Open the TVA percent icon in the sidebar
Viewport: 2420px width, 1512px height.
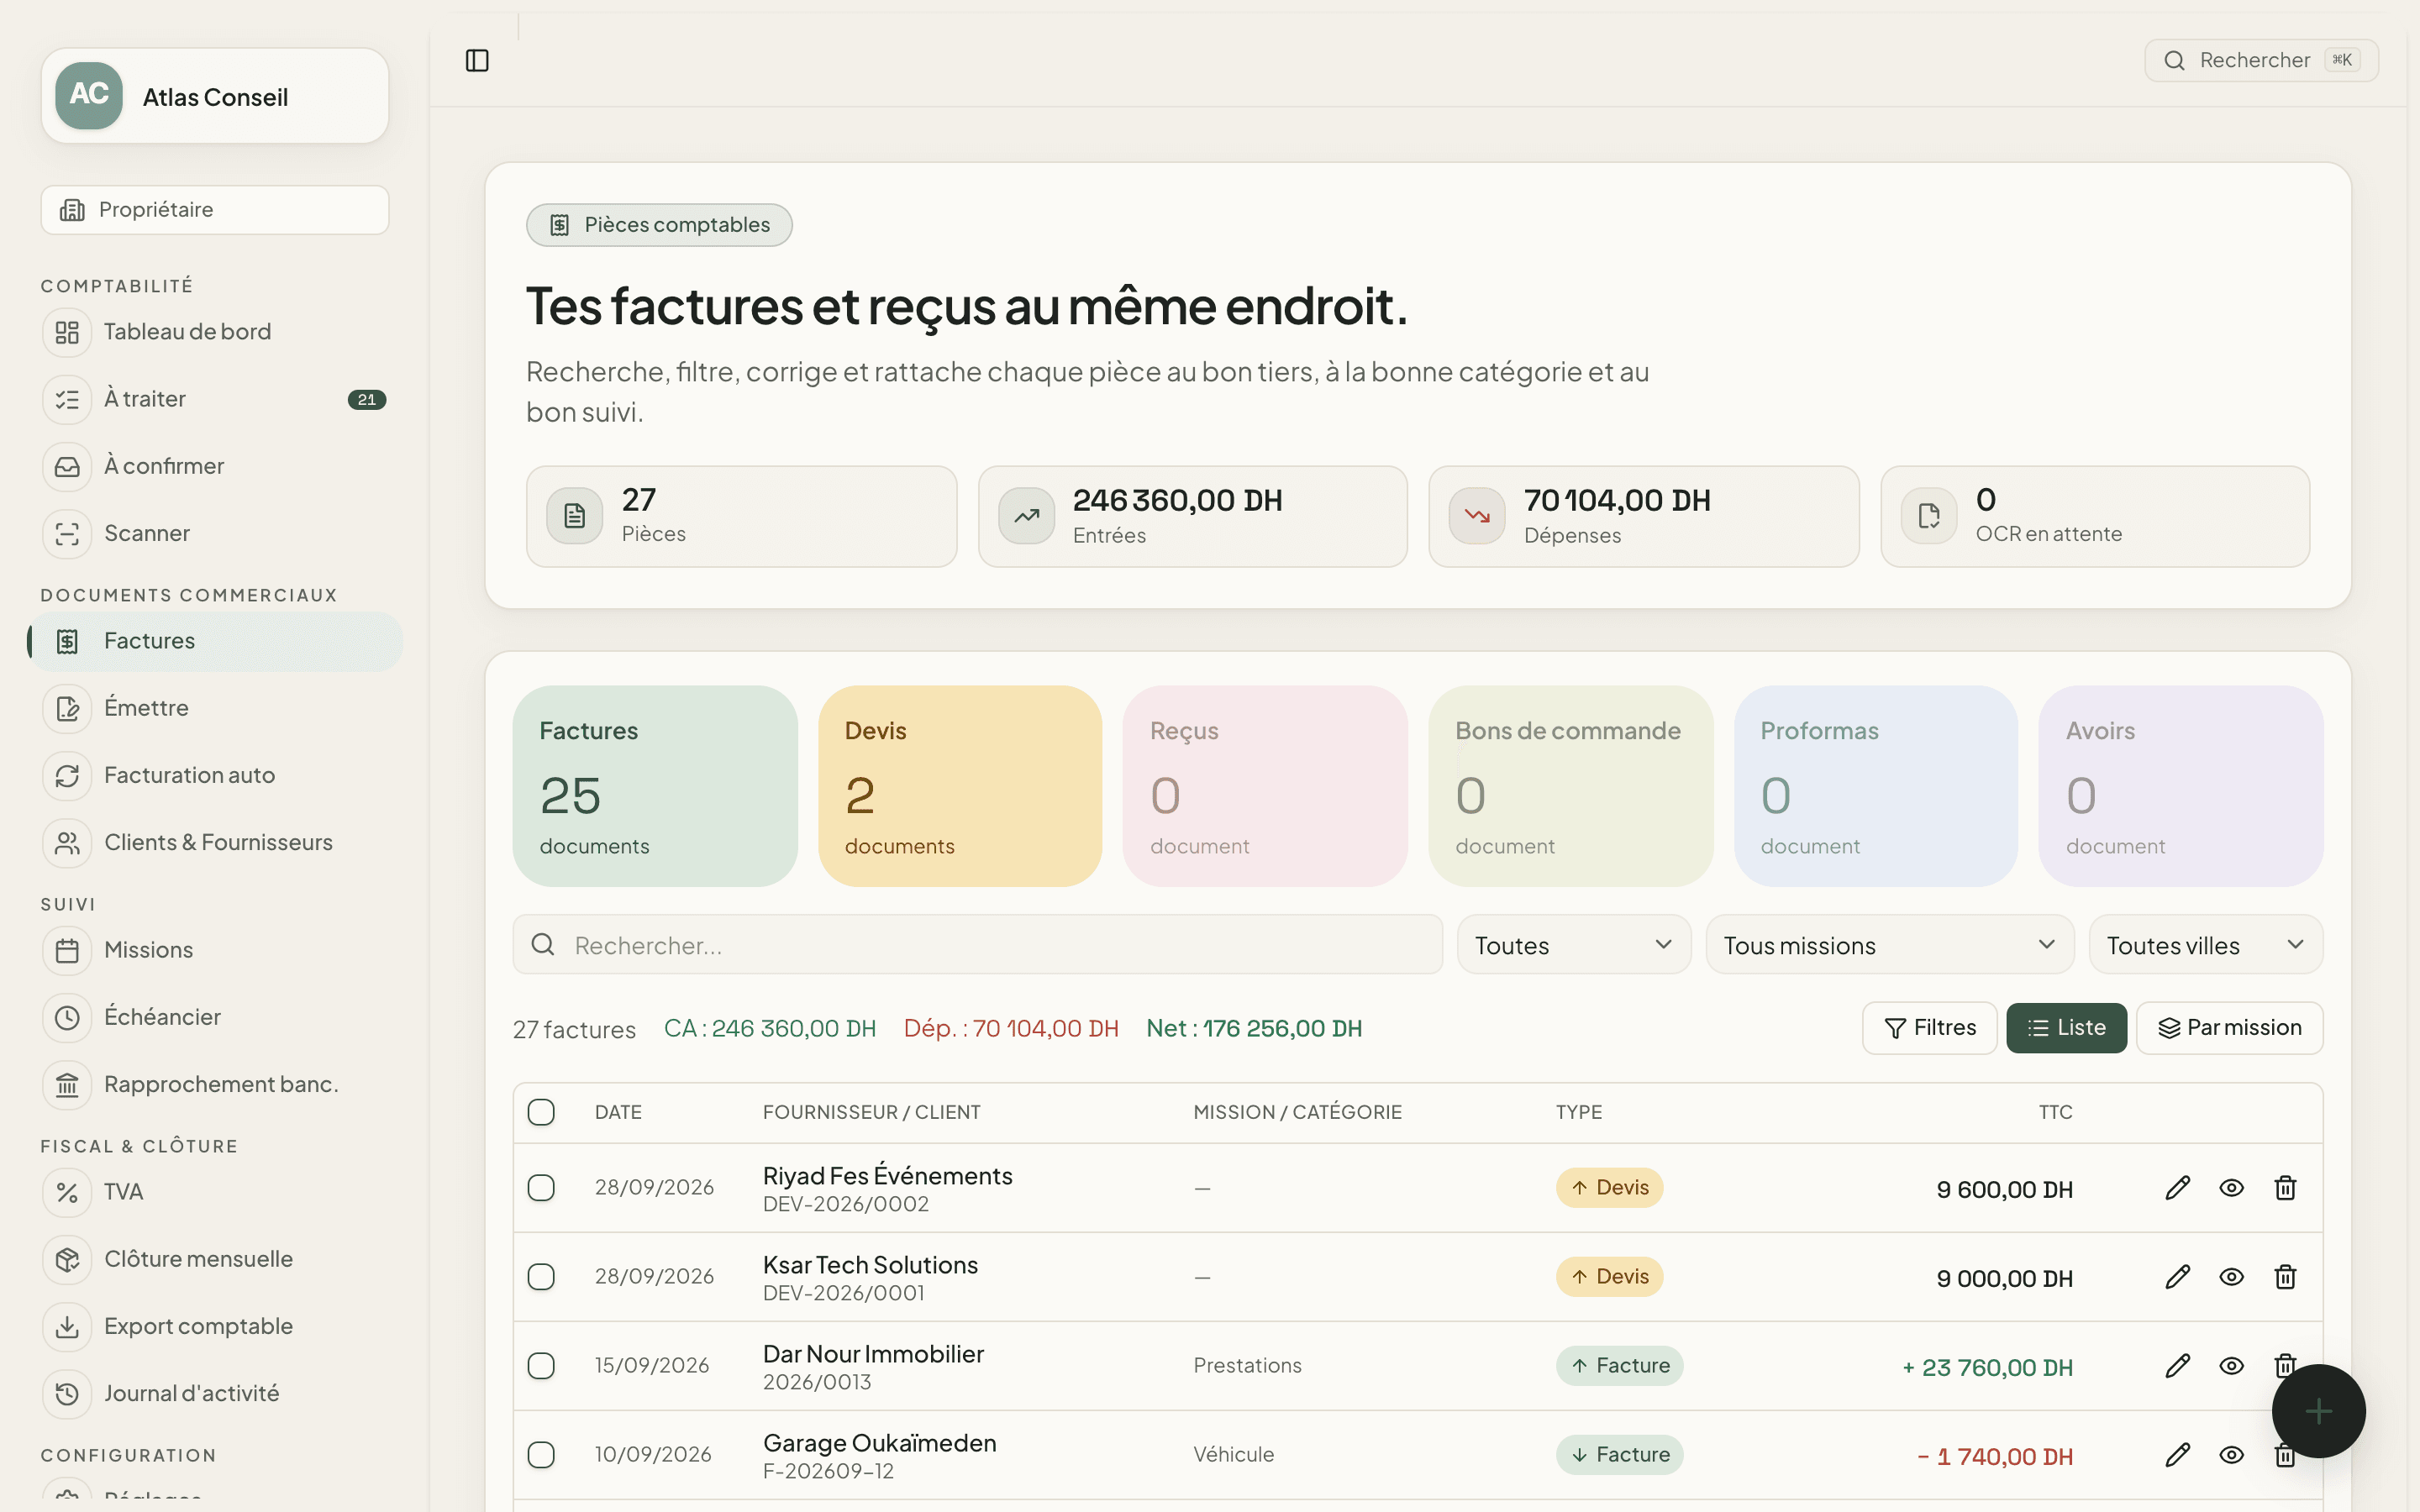click(x=67, y=1192)
